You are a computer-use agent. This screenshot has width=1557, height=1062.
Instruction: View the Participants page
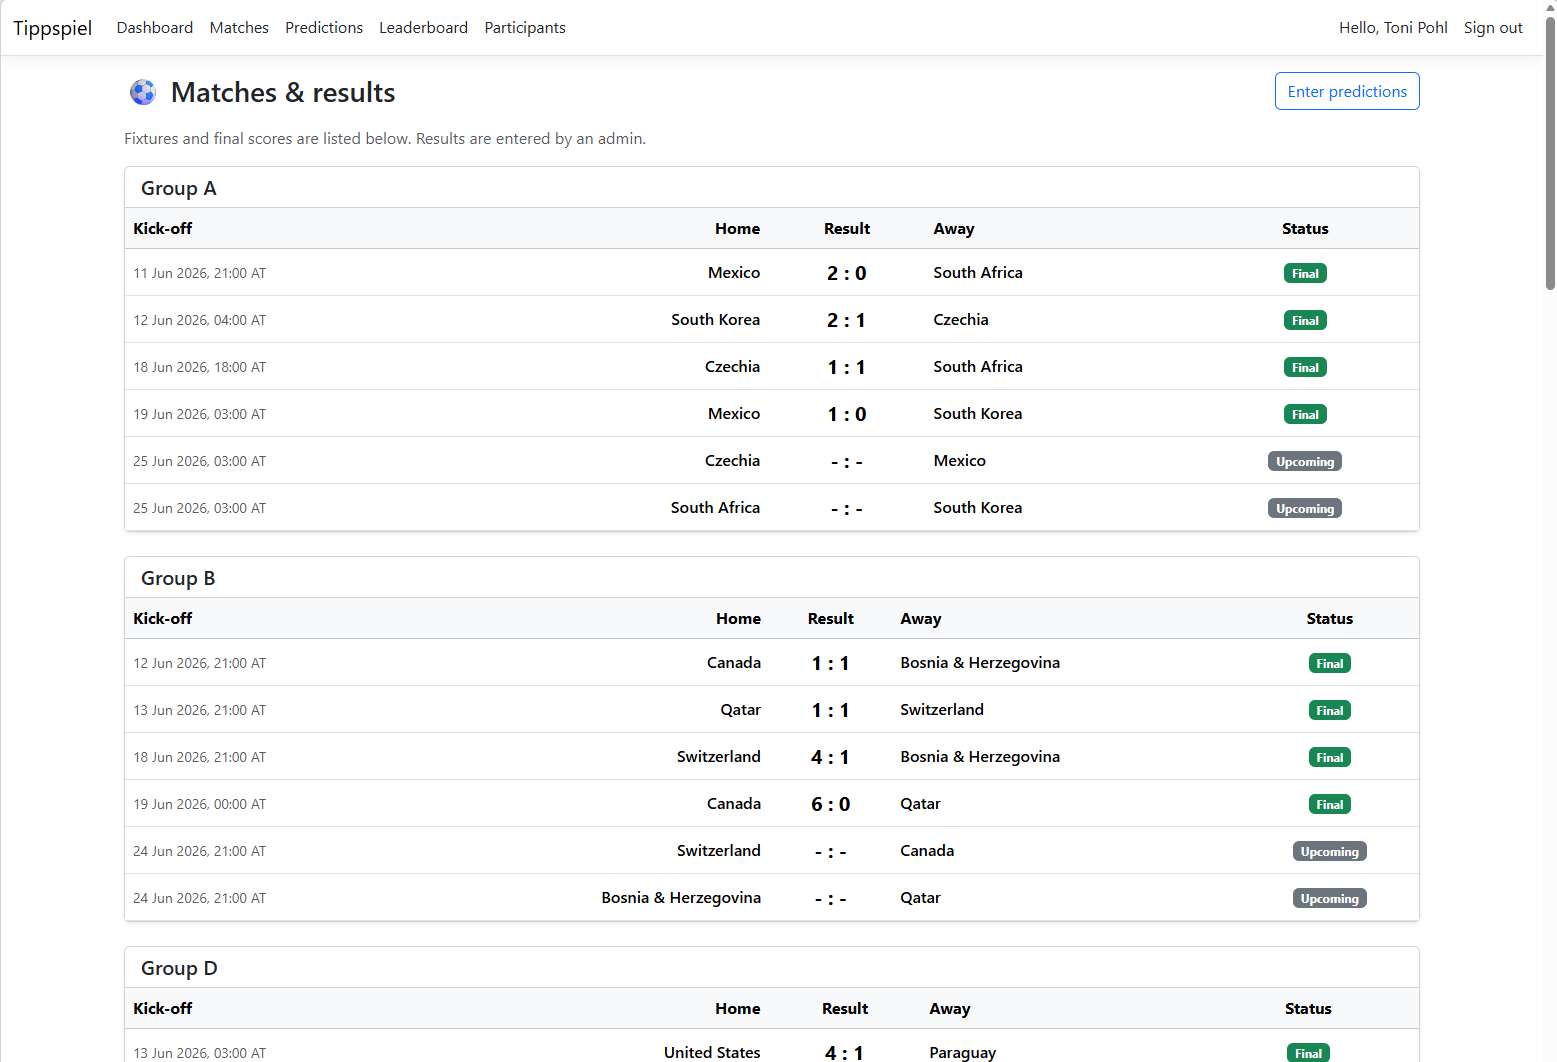[x=525, y=28]
